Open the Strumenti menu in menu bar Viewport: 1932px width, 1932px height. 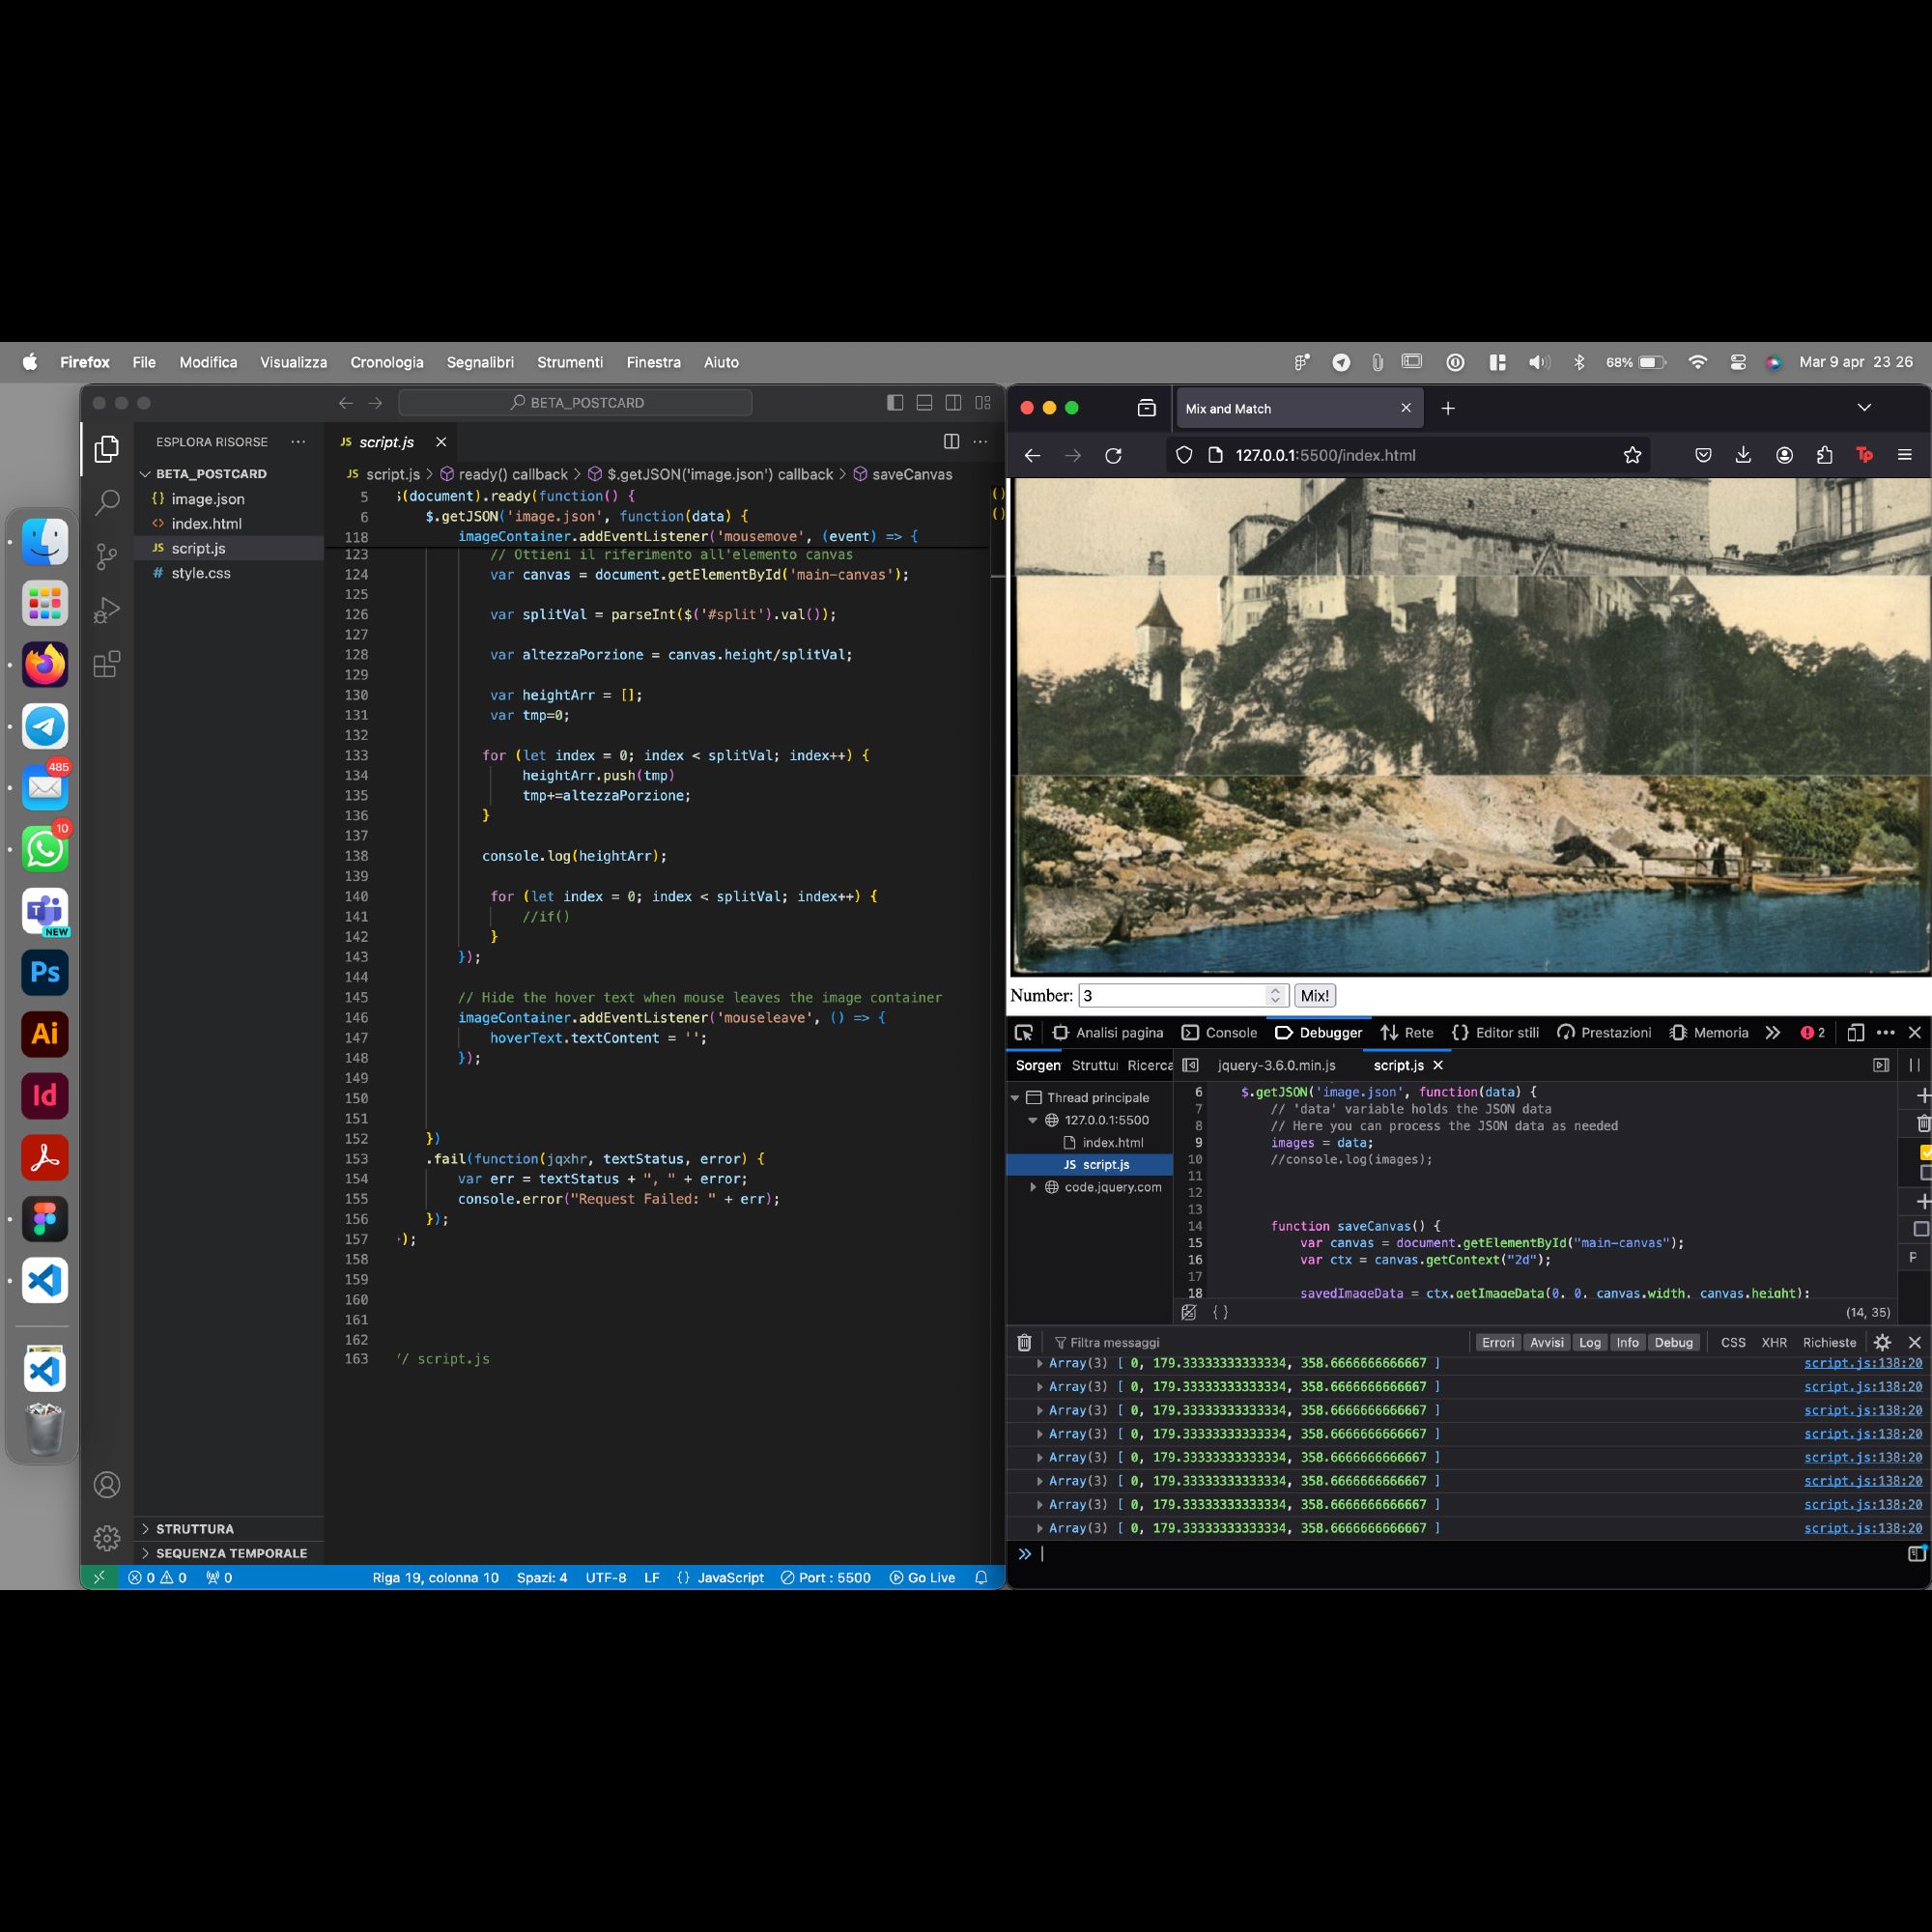pyautogui.click(x=570, y=363)
